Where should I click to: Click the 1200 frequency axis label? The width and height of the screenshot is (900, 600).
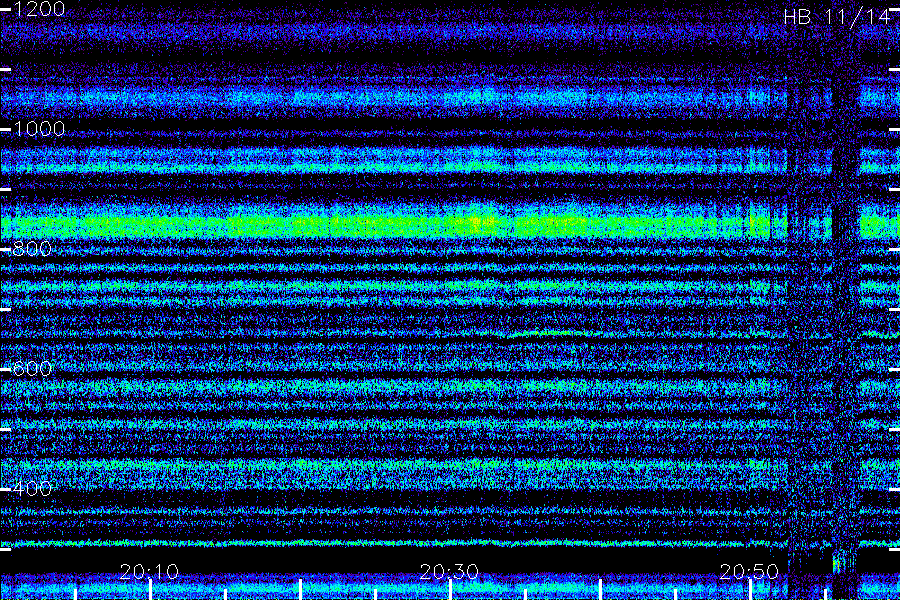[x=38, y=9]
